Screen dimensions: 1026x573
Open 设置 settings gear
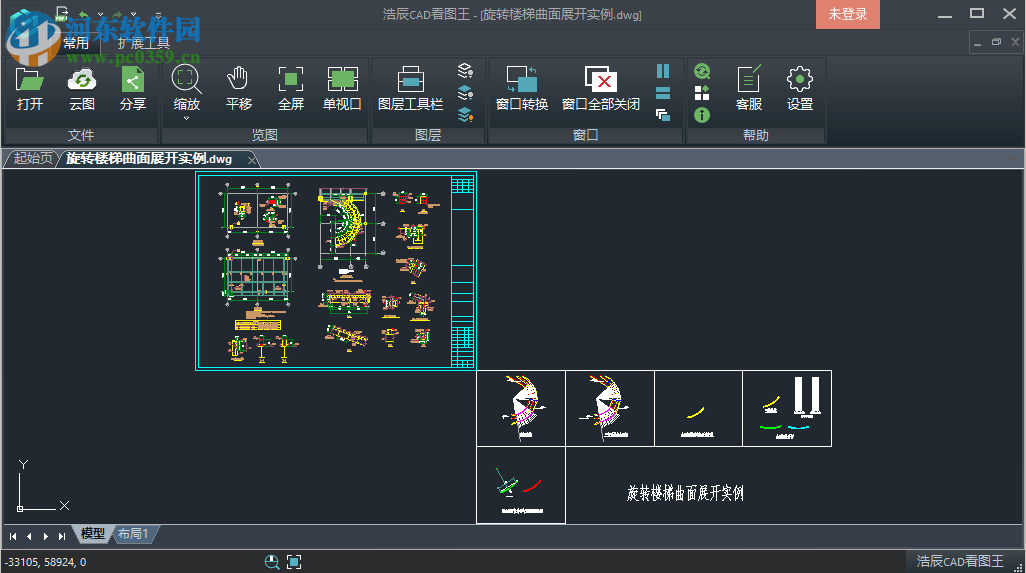click(x=800, y=89)
